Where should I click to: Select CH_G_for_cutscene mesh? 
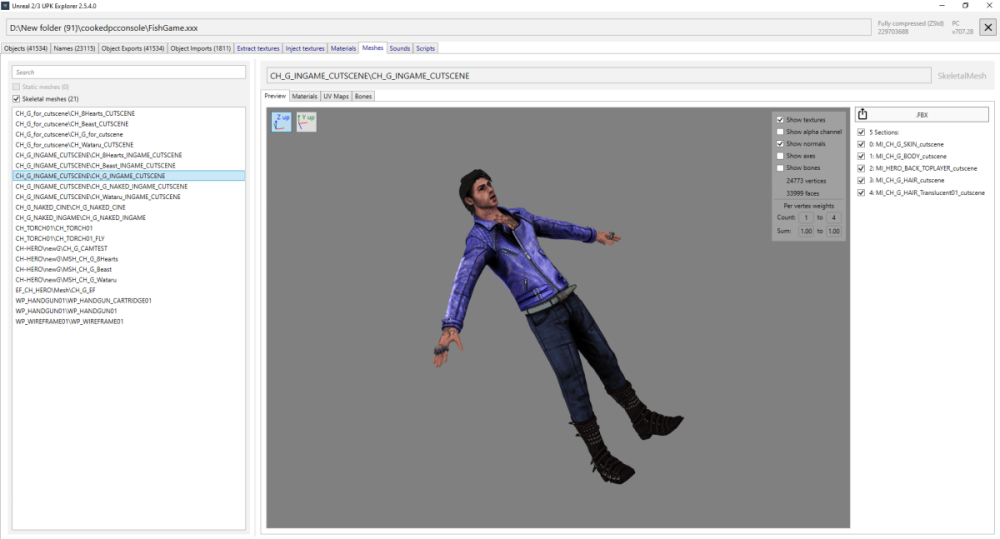point(128,134)
